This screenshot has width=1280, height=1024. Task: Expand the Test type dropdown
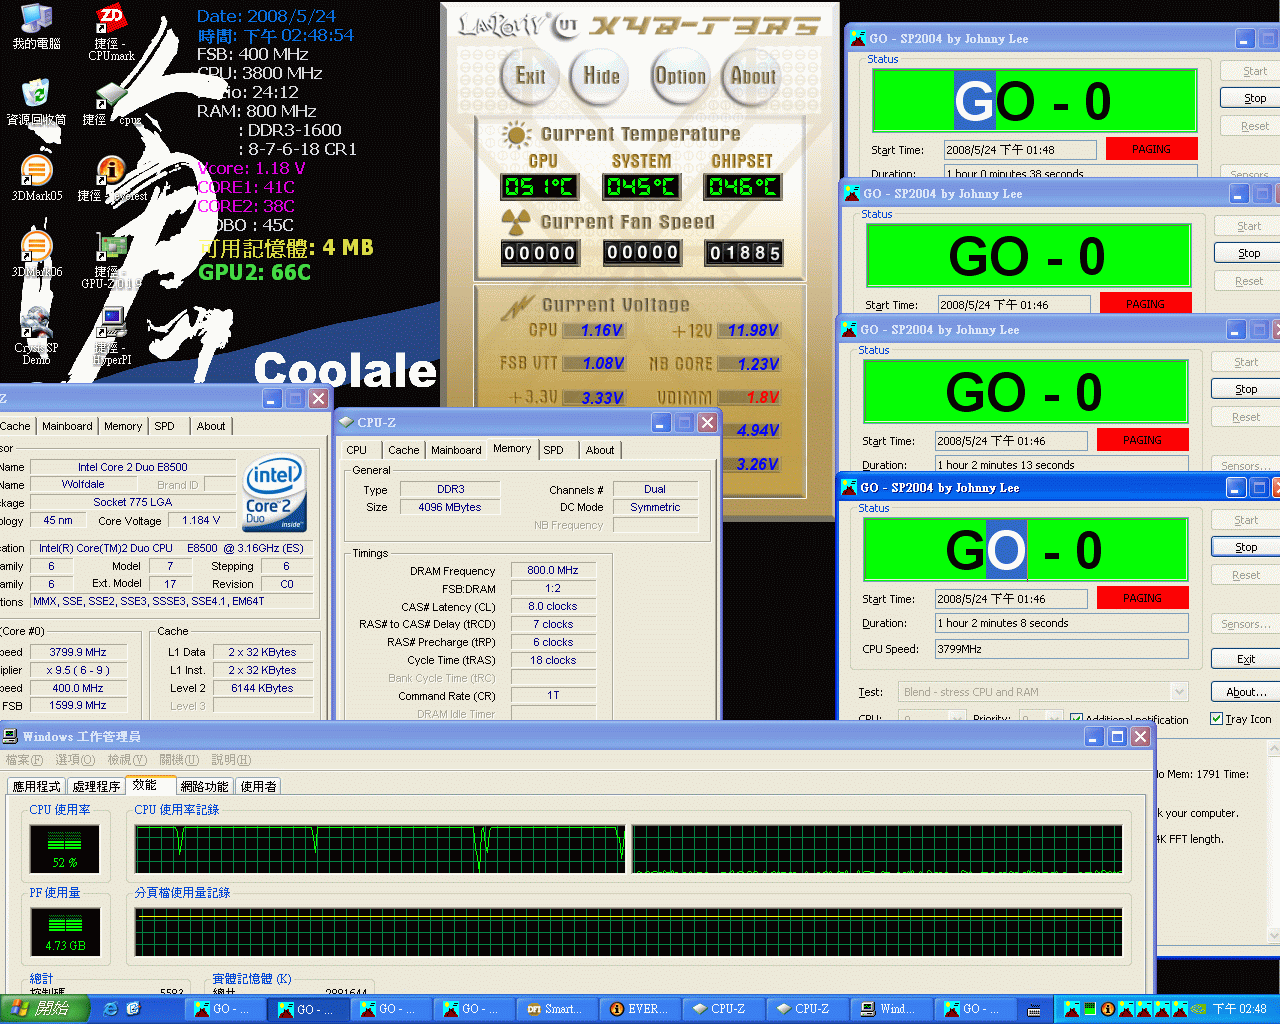(1179, 692)
